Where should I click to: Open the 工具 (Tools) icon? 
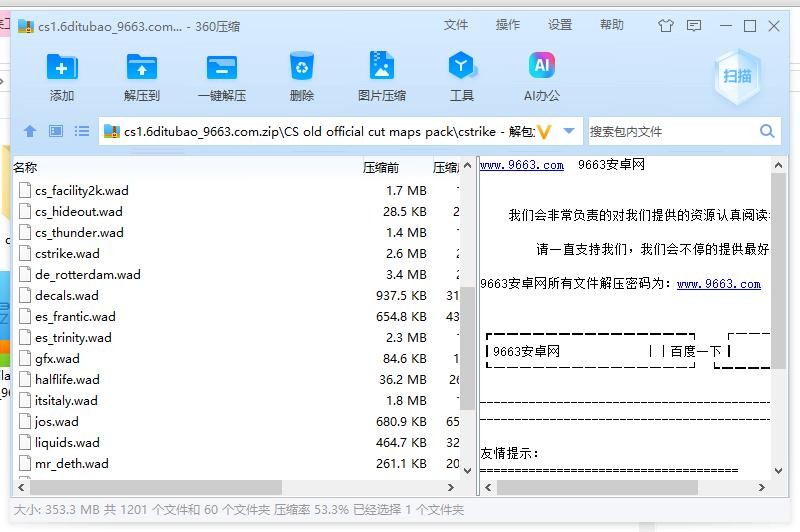coord(461,65)
